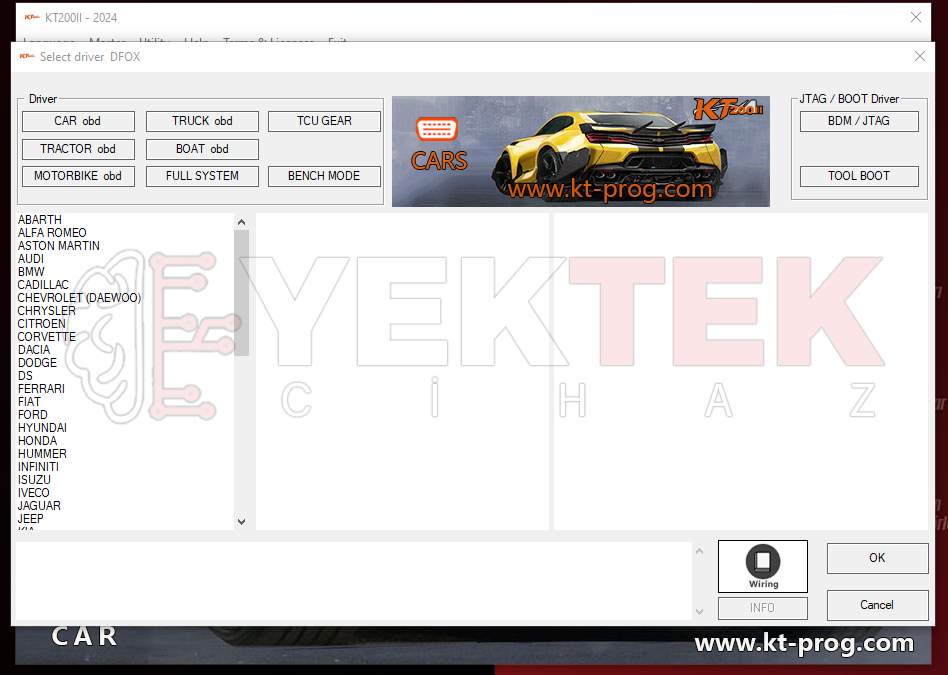Image resolution: width=948 pixels, height=675 pixels.
Task: Open FULL SYSTEM driver mode
Action: (x=202, y=175)
